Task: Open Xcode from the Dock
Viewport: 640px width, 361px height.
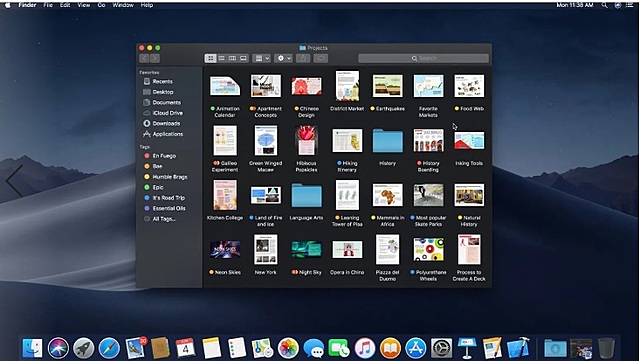Action: 518,348
